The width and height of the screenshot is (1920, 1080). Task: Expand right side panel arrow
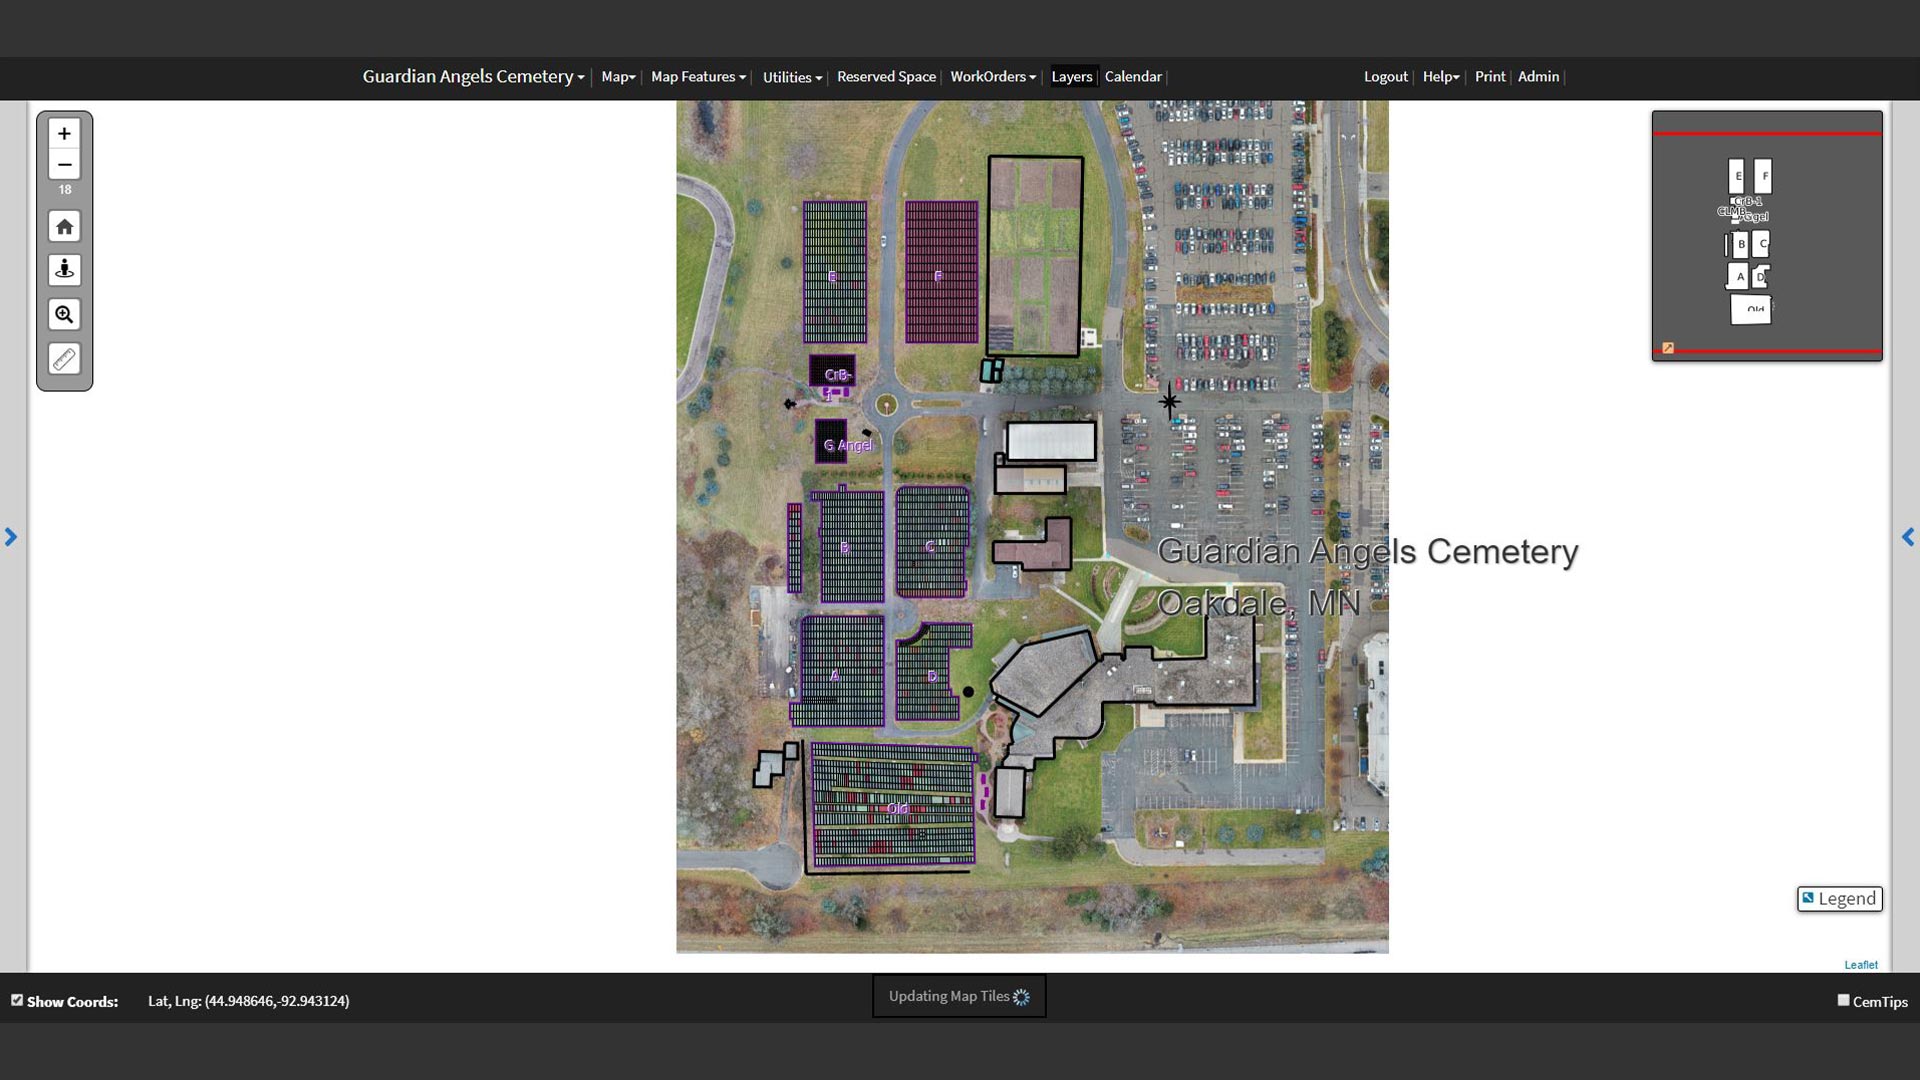pos(1908,537)
